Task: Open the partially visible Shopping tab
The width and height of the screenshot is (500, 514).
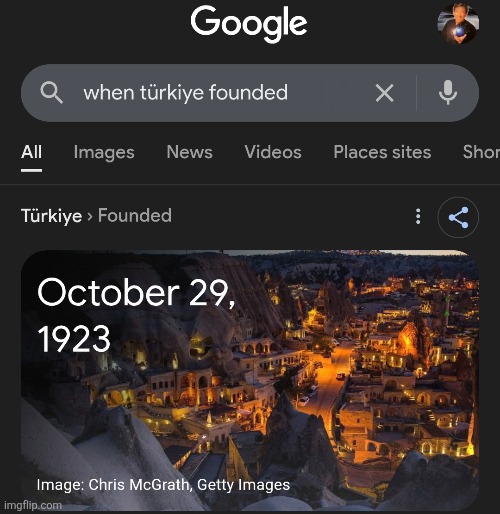Action: coord(481,152)
